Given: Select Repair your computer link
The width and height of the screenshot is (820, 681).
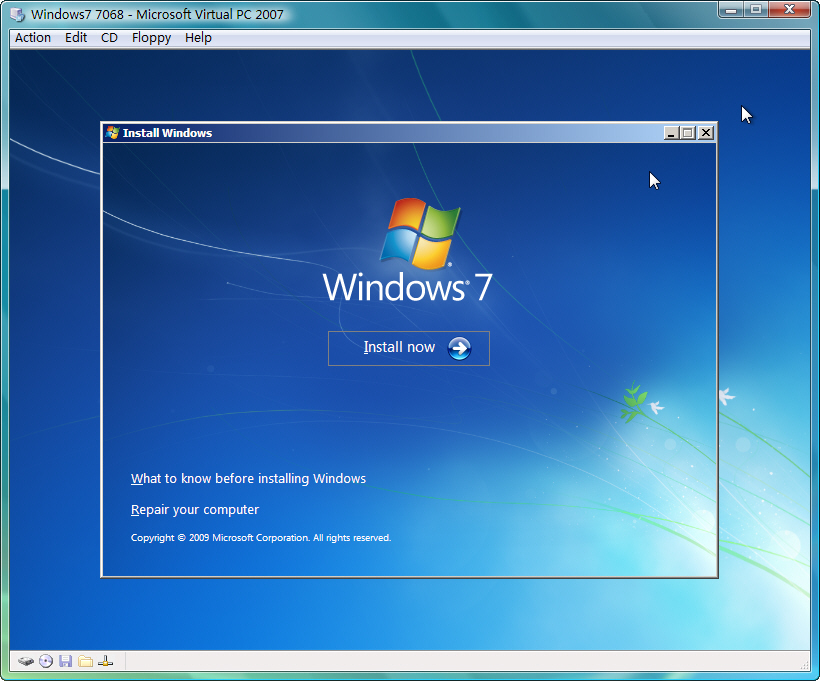Looking at the screenshot, I should pos(195,509).
